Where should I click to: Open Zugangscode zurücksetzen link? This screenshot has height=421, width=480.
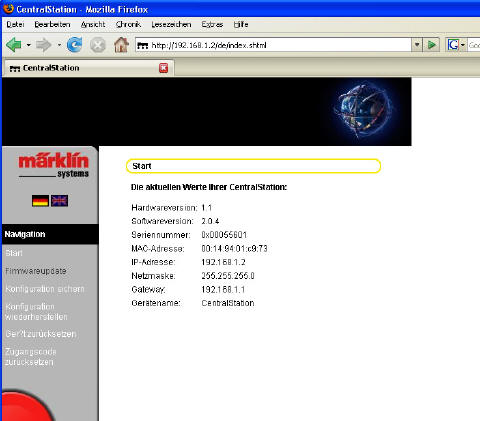click(x=30, y=357)
